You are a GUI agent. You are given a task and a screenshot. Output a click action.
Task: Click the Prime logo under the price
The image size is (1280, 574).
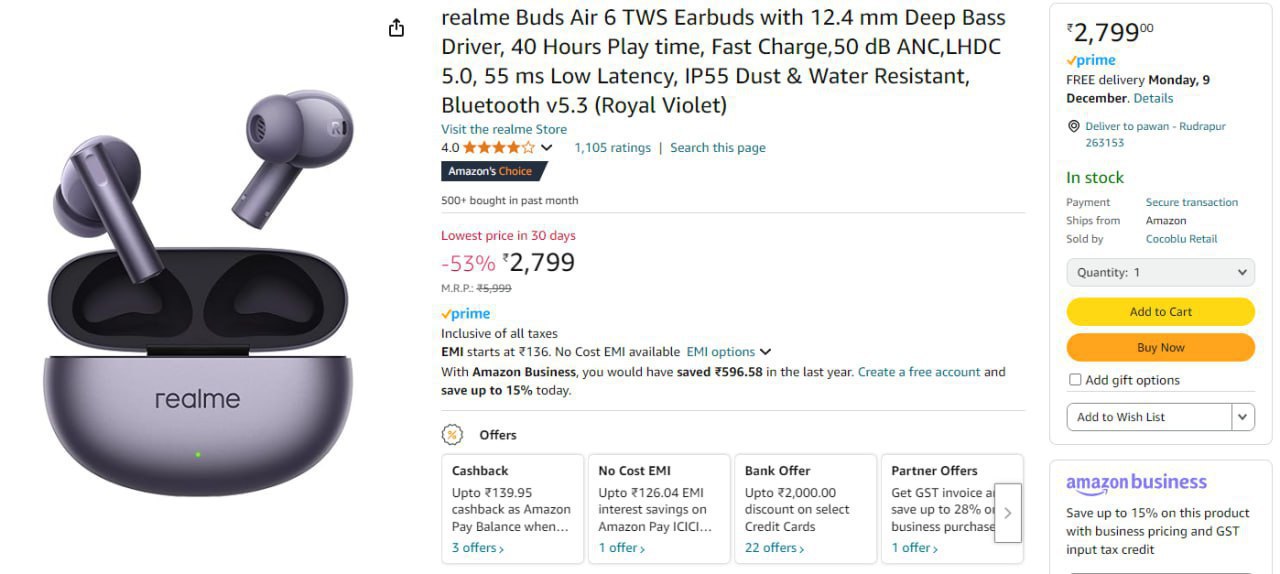[x=466, y=314]
